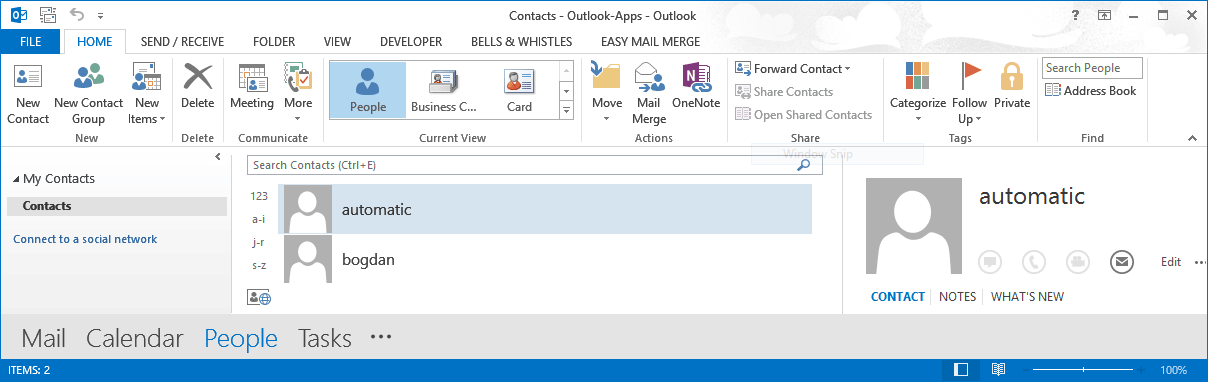The height and width of the screenshot is (382, 1208).
Task: Switch to WHAT'S NEW tab
Action: (x=1027, y=297)
